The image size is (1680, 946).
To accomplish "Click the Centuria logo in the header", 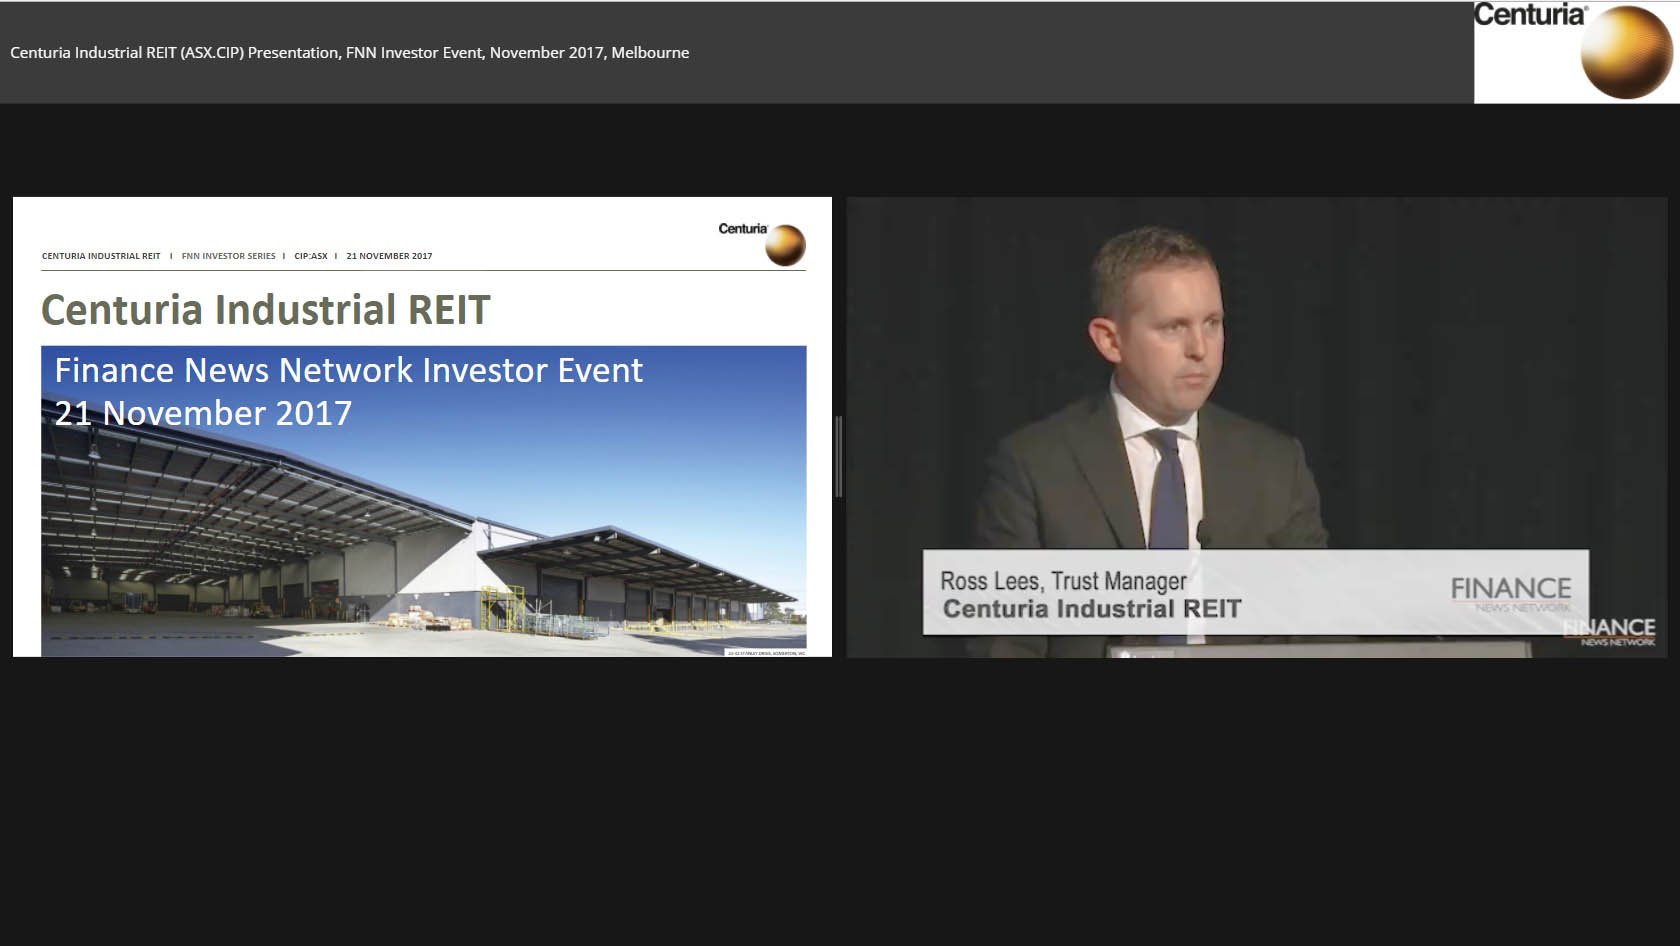I will [1575, 51].
